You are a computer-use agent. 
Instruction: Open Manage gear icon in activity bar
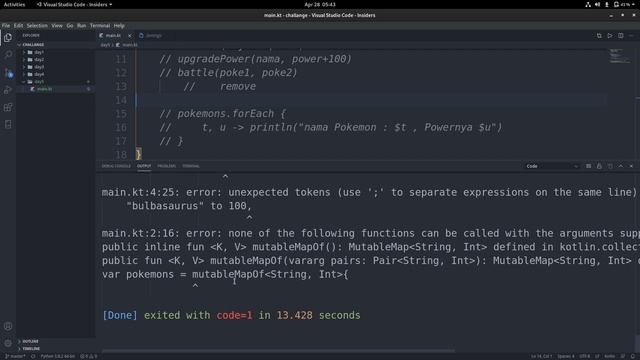pos(8,343)
